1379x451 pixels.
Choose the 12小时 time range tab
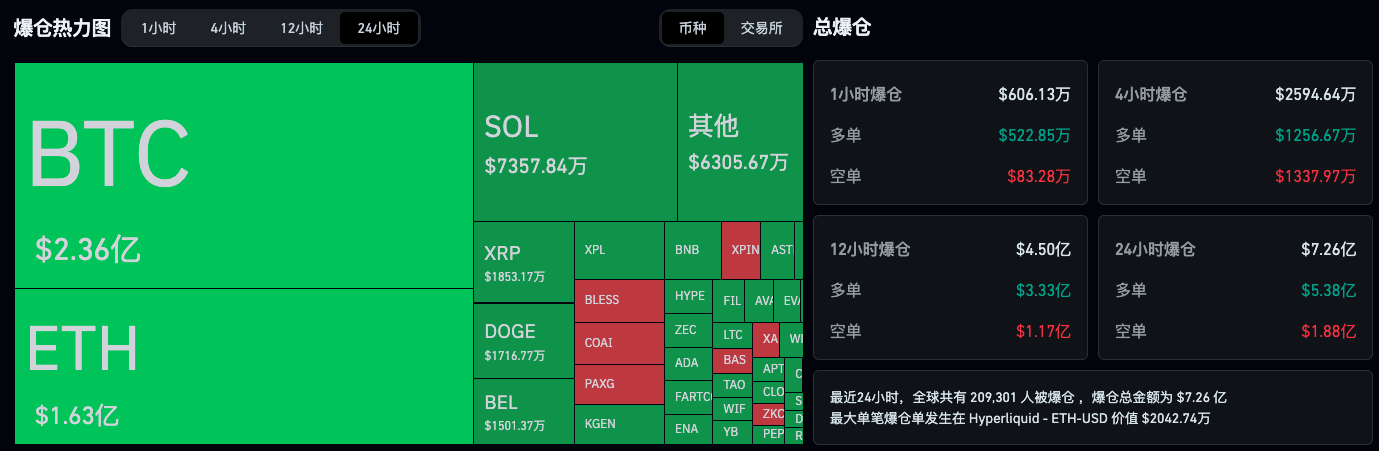click(x=301, y=28)
